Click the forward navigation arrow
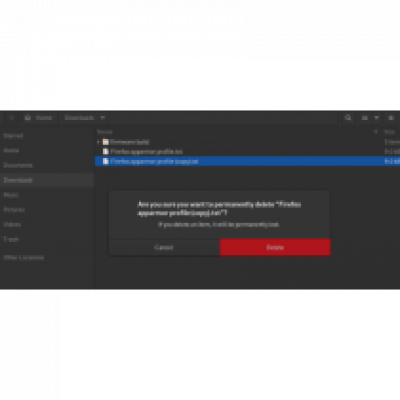Image resolution: width=400 pixels, height=400 pixels. [12, 118]
